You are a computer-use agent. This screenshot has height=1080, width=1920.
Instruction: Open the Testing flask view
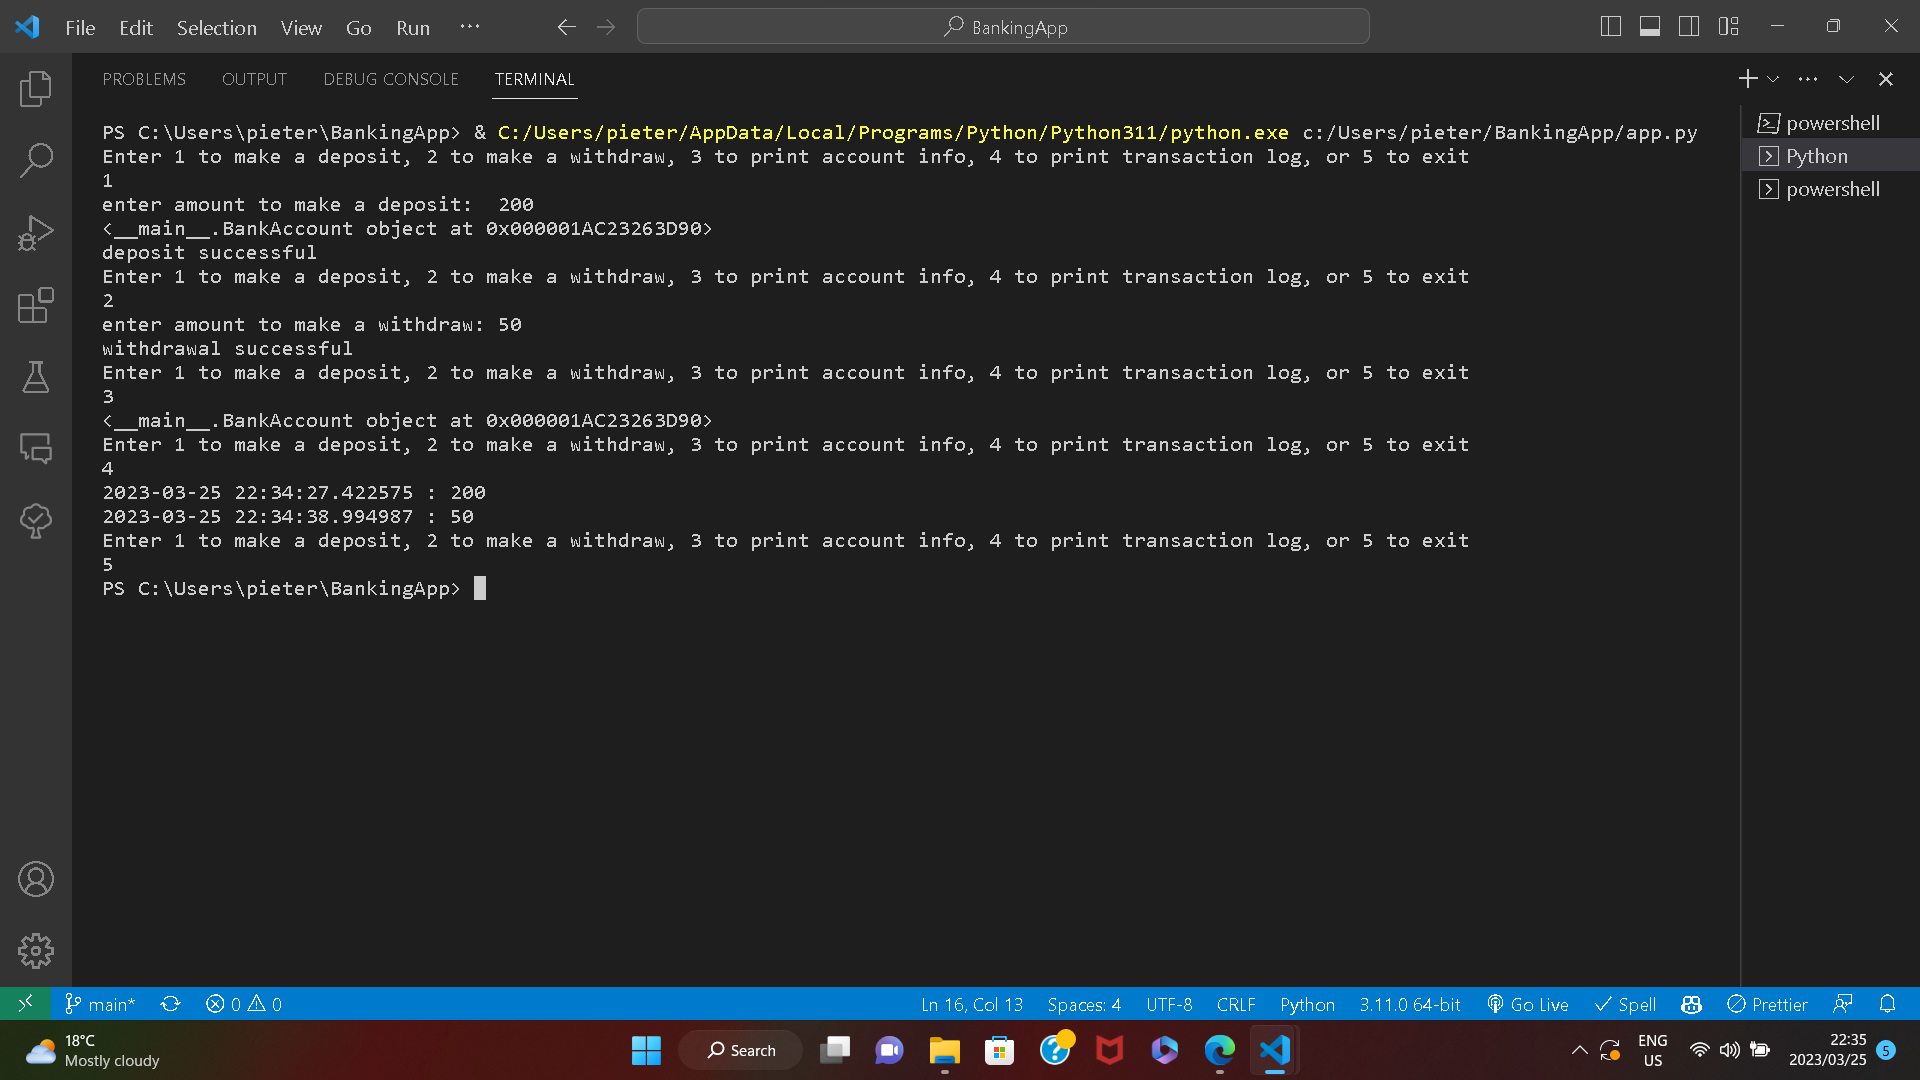(36, 377)
